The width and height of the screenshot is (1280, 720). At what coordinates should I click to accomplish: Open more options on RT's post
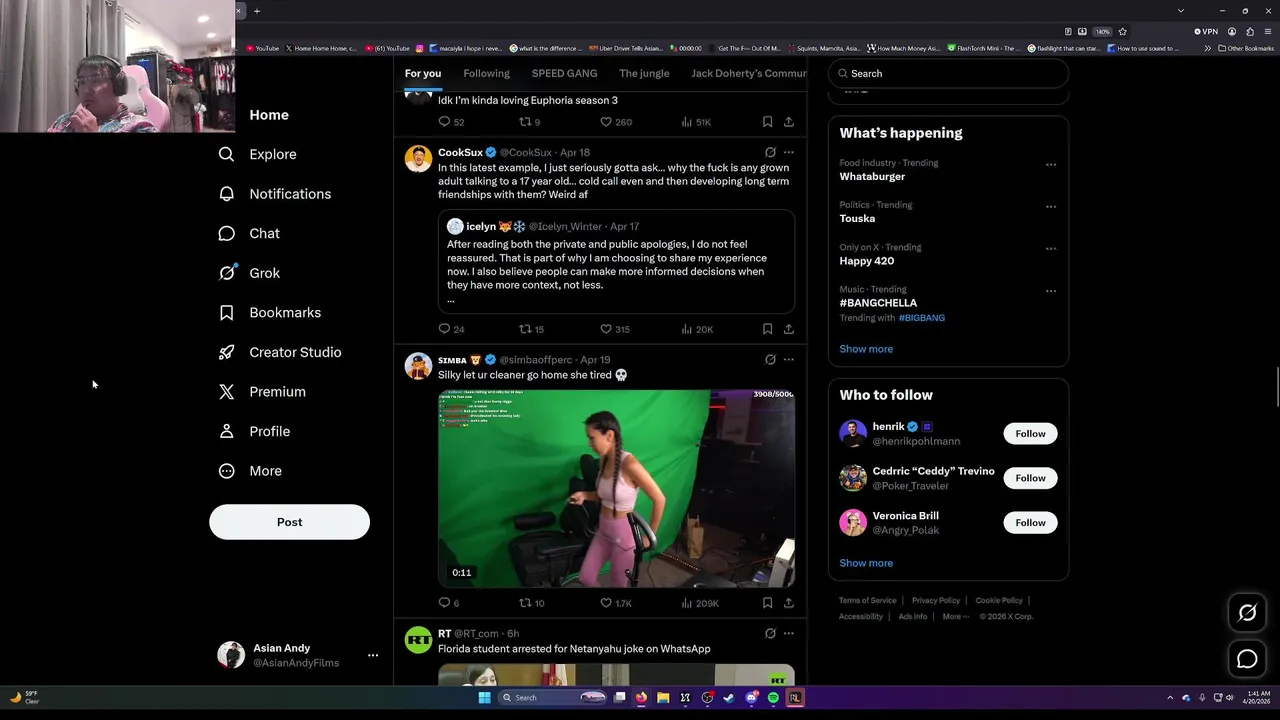789,633
